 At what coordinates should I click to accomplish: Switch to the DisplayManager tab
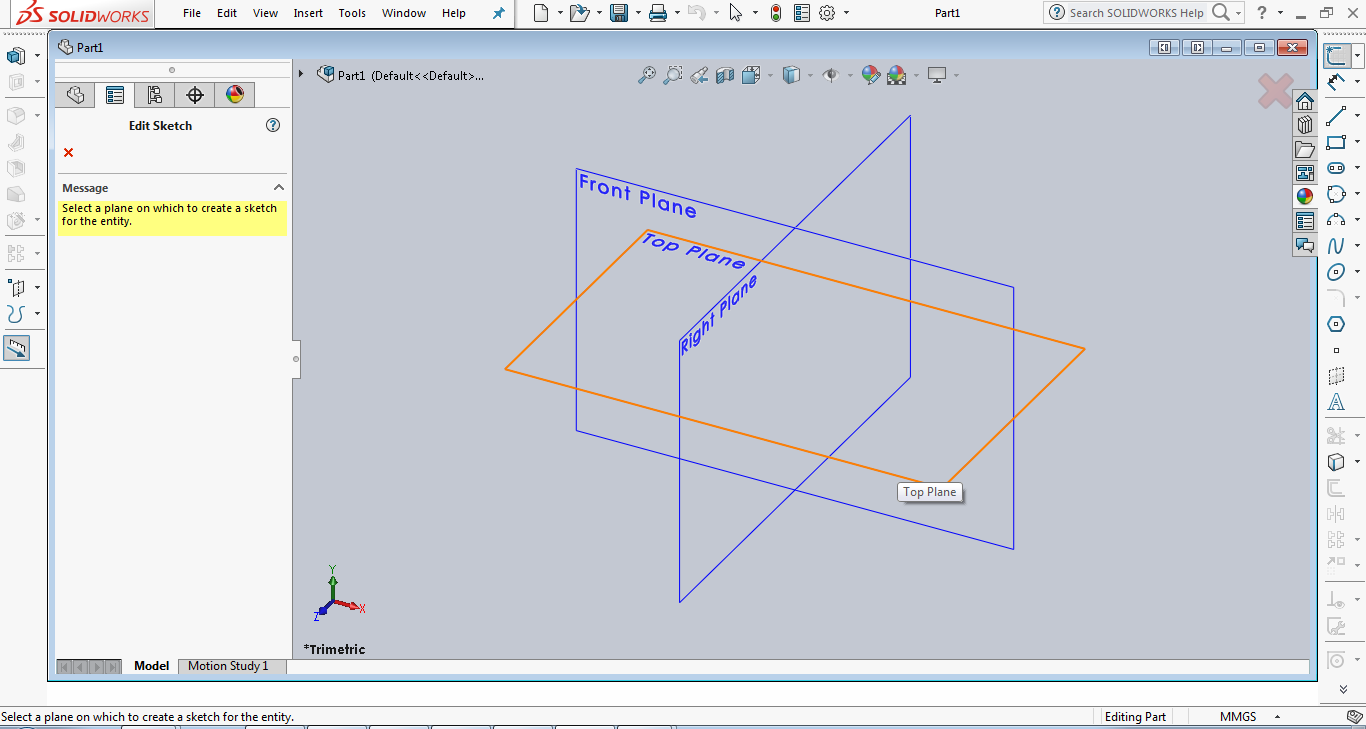[x=235, y=95]
